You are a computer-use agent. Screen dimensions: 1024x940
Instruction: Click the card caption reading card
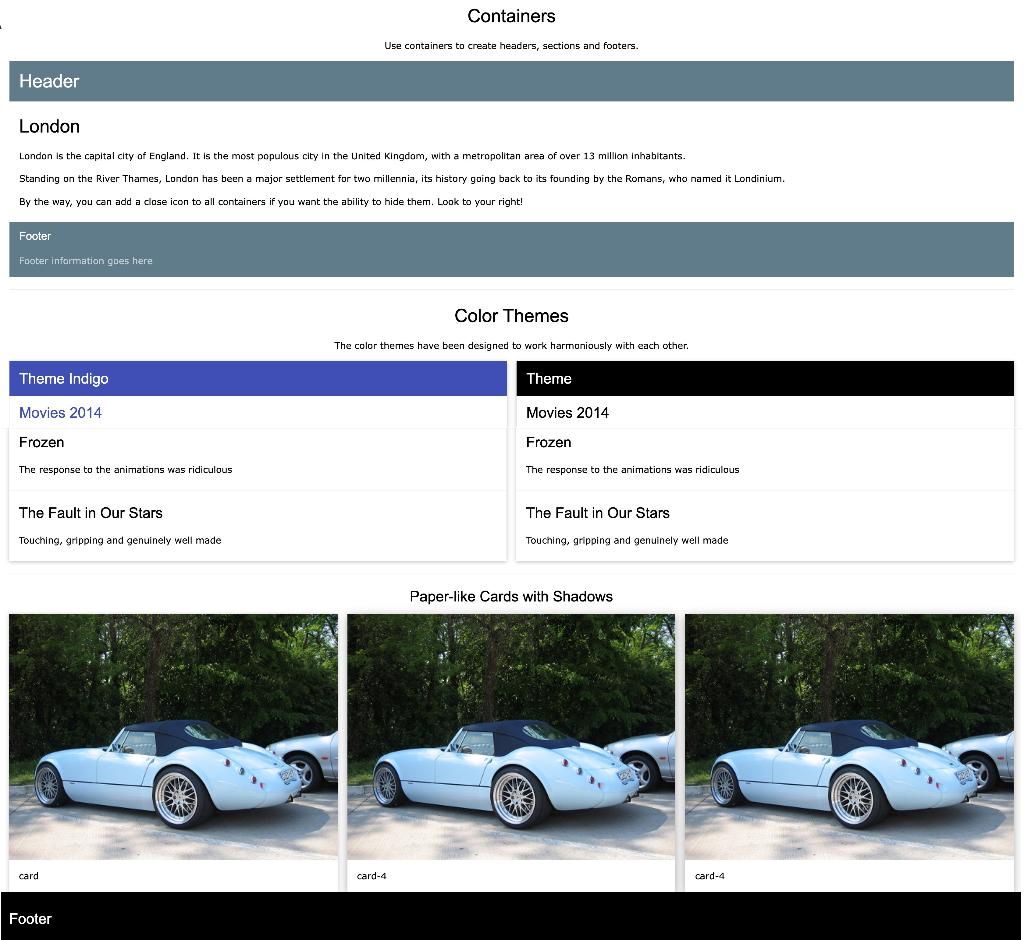click(x=28, y=875)
